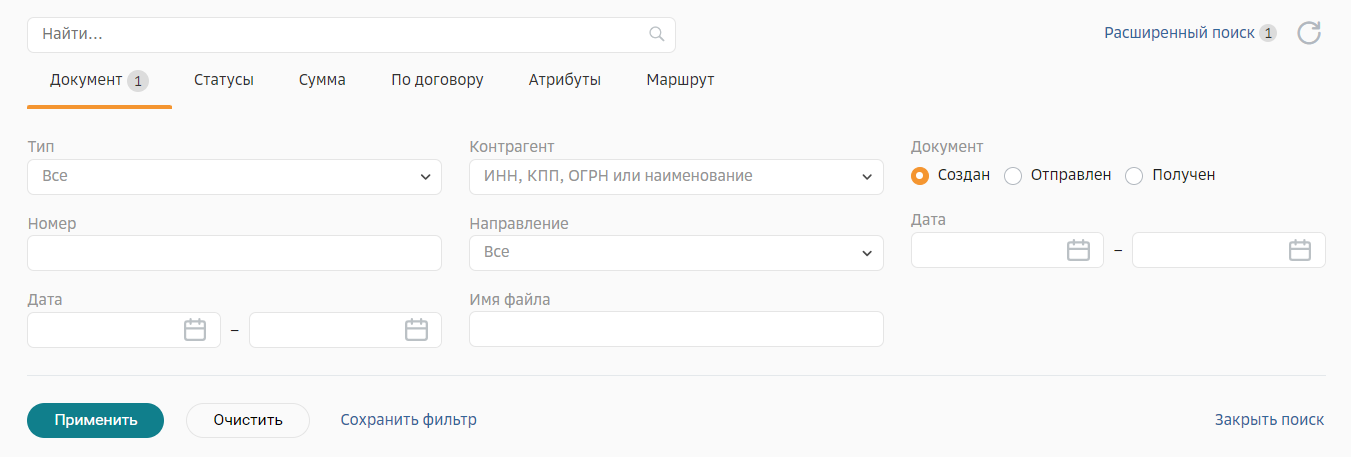This screenshot has height=457, width=1351.
Task: Click the magnifier icon in search box
Action: click(657, 34)
